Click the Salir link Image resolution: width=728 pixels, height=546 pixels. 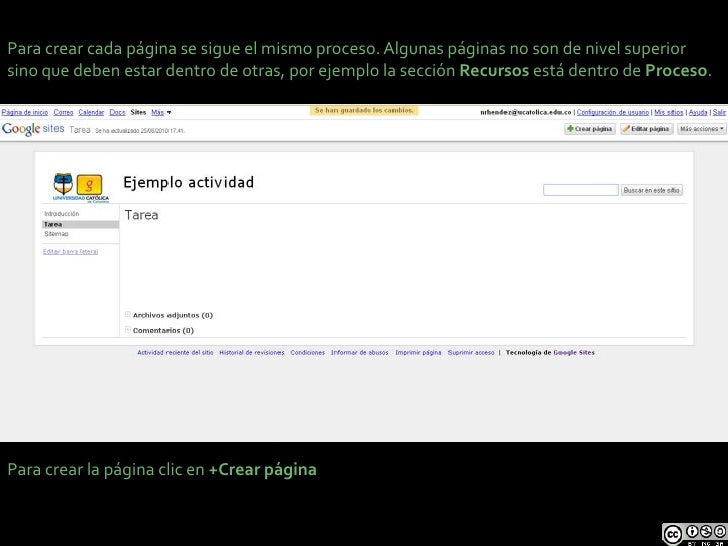tap(719, 112)
